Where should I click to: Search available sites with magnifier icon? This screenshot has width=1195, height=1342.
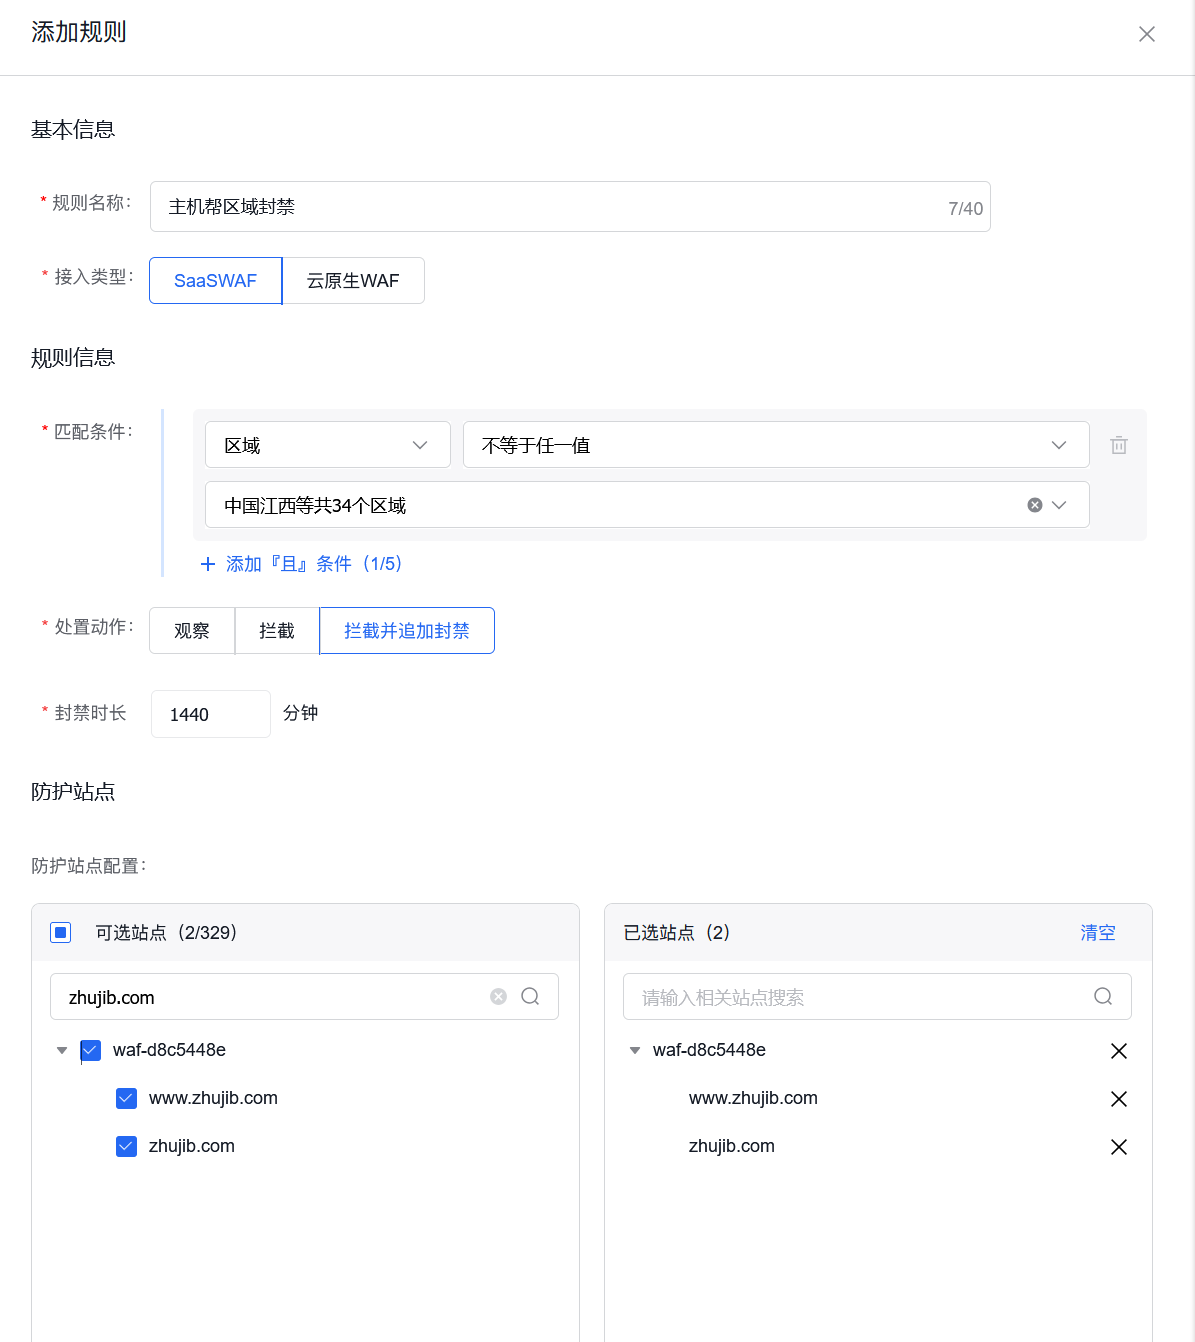click(530, 997)
